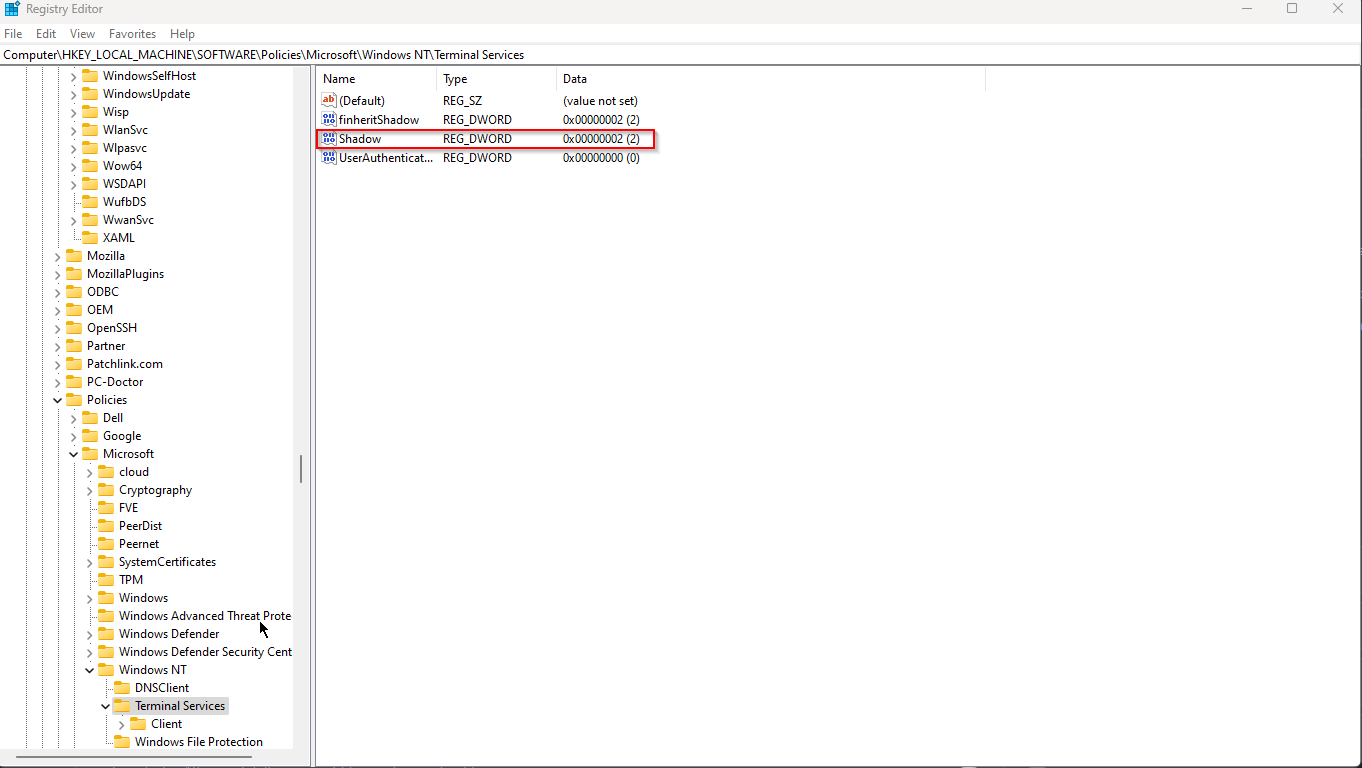
Task: Click the OpenSSH folder icon
Action: pyautogui.click(x=74, y=328)
